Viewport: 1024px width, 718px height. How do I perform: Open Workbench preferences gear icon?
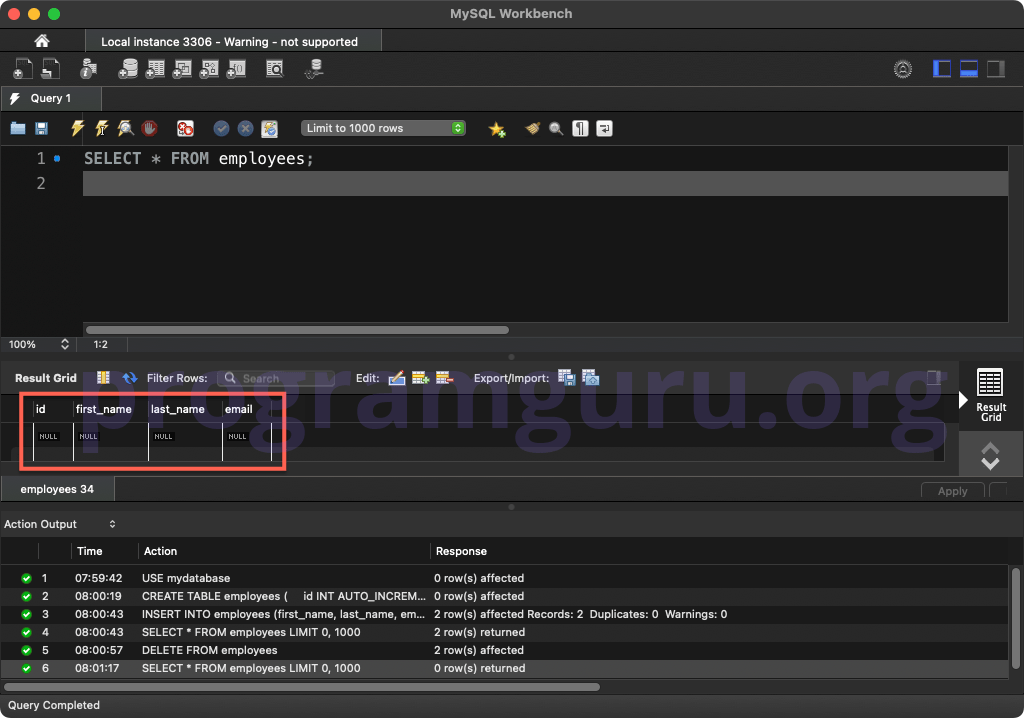coord(903,69)
